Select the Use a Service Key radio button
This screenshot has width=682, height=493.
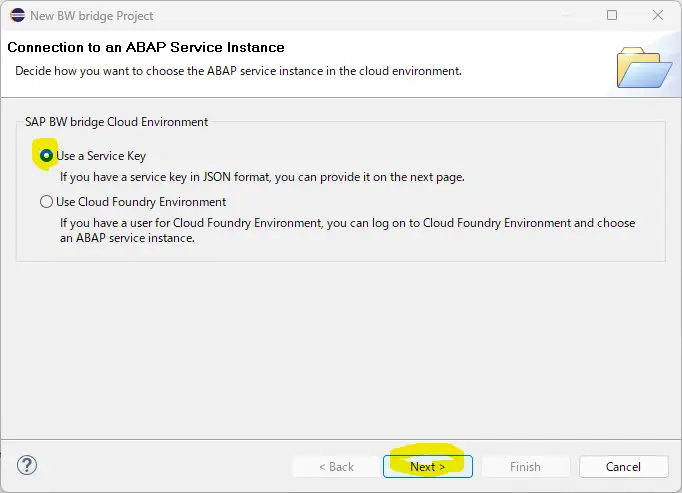click(x=46, y=155)
